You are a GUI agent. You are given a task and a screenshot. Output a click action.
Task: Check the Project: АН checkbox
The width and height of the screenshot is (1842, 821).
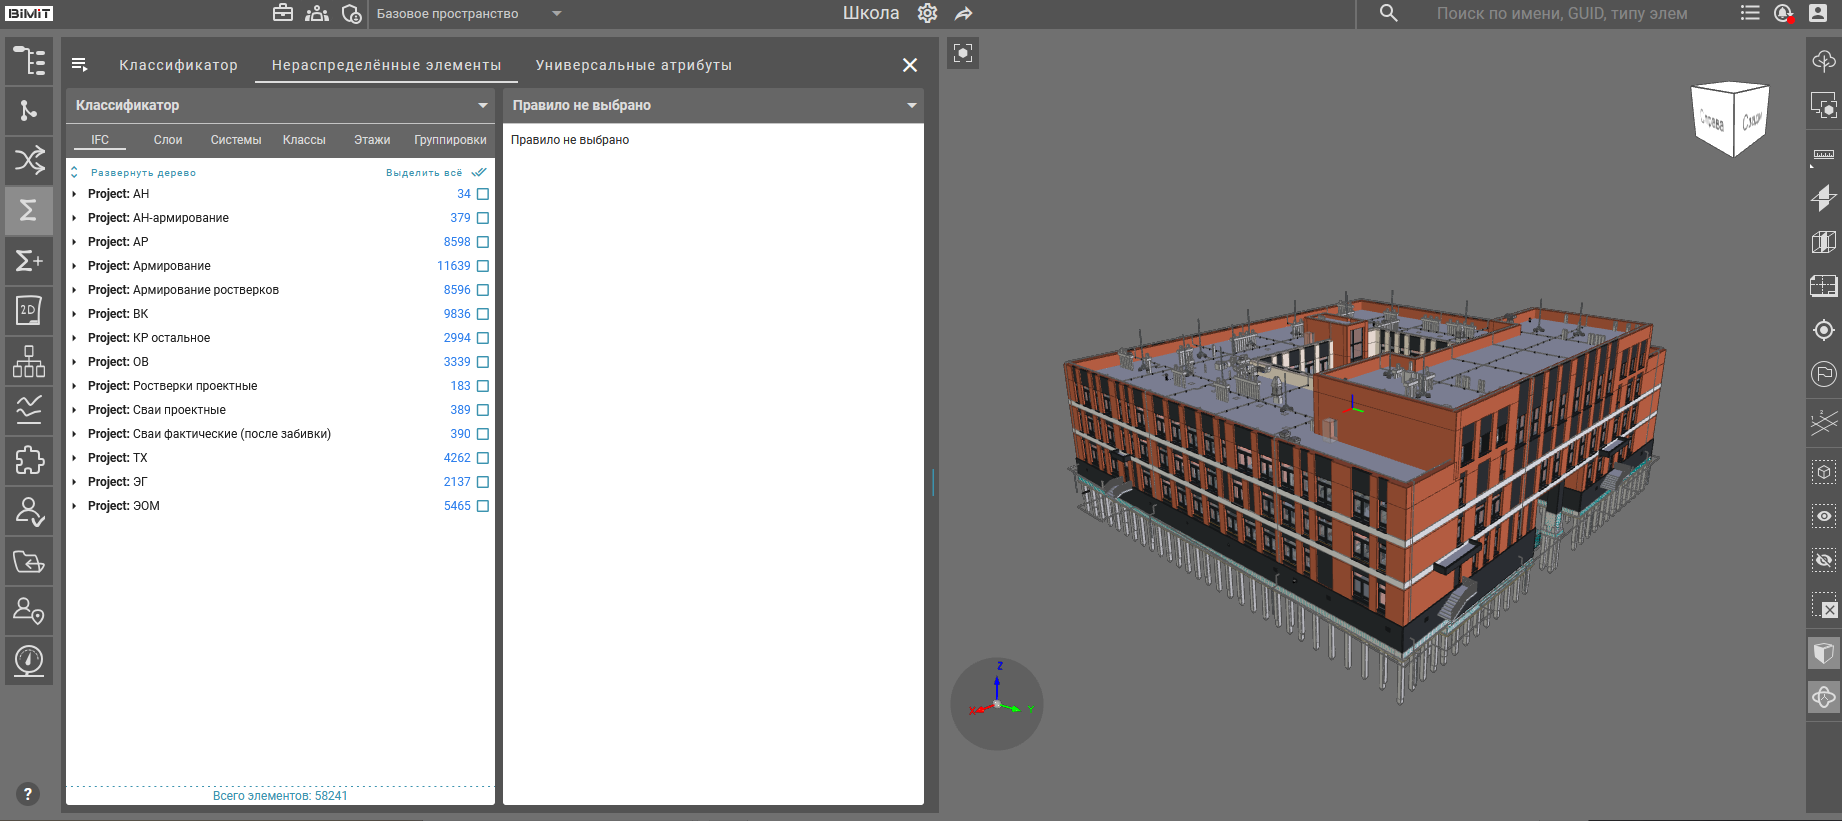(483, 194)
